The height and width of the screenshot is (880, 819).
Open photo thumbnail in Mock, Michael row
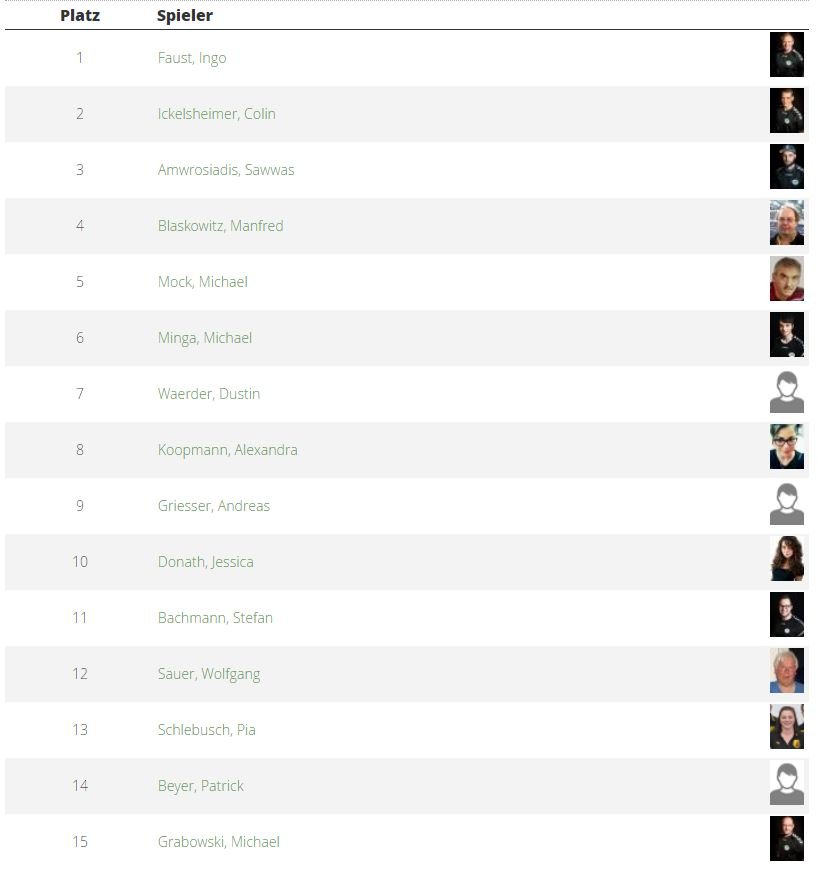787,279
